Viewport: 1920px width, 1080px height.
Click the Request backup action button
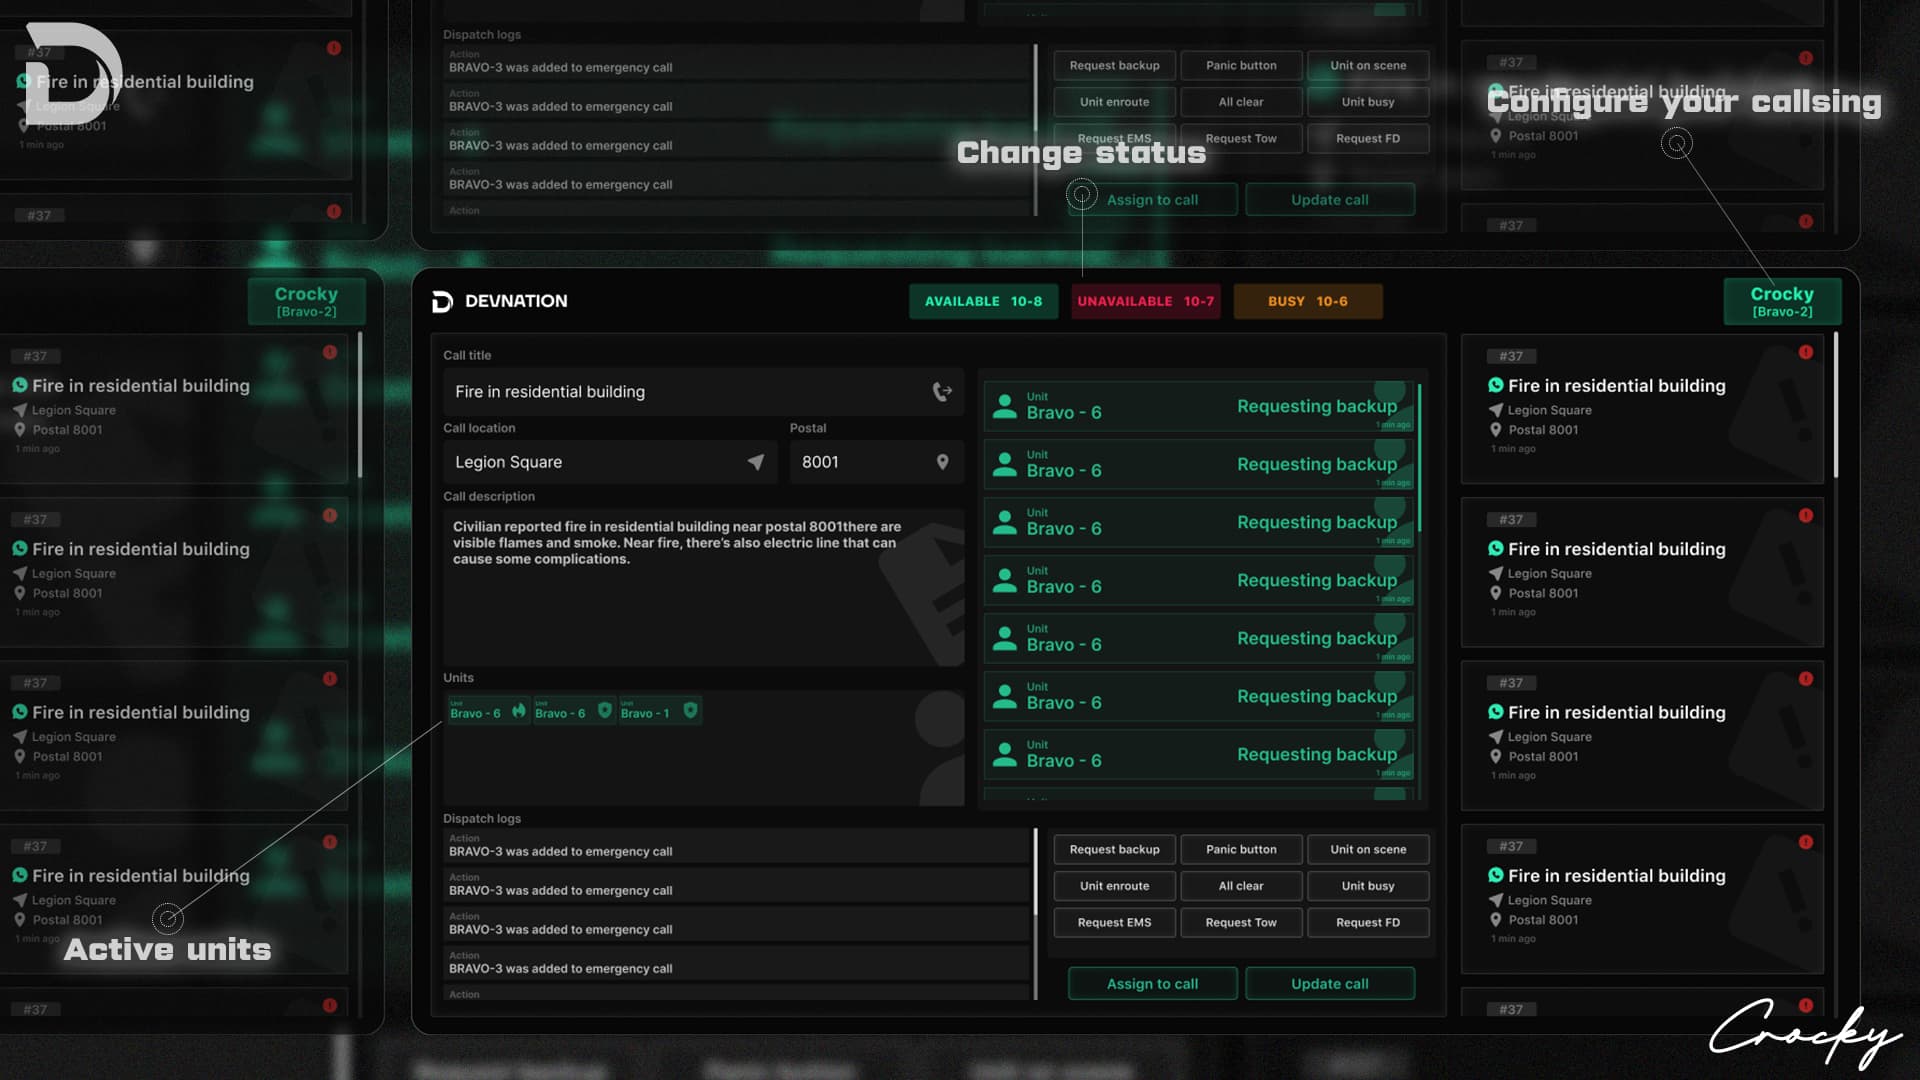click(1114, 849)
